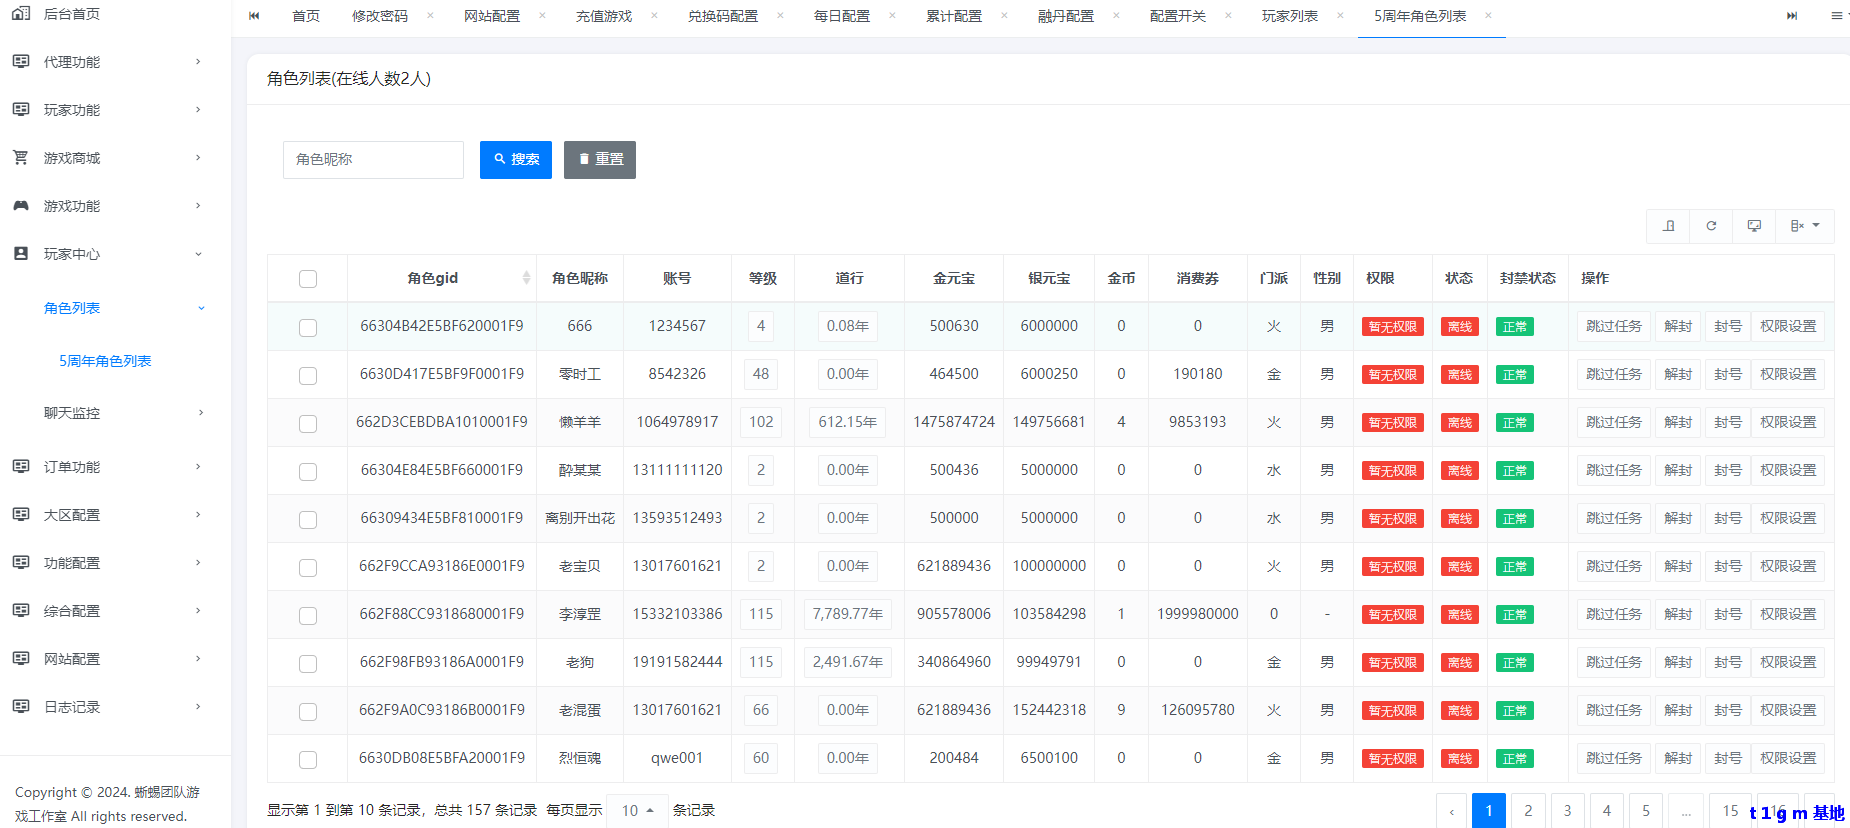Viewport: 1850px width, 828px height.
Task: Focus the 角色昵称 search input field
Action: [x=373, y=160]
